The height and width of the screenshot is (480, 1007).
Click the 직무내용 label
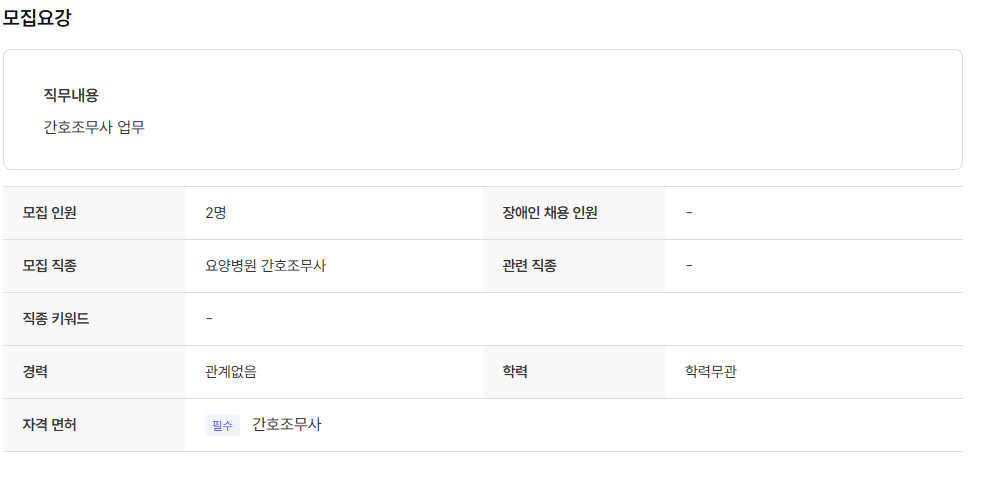tap(71, 95)
